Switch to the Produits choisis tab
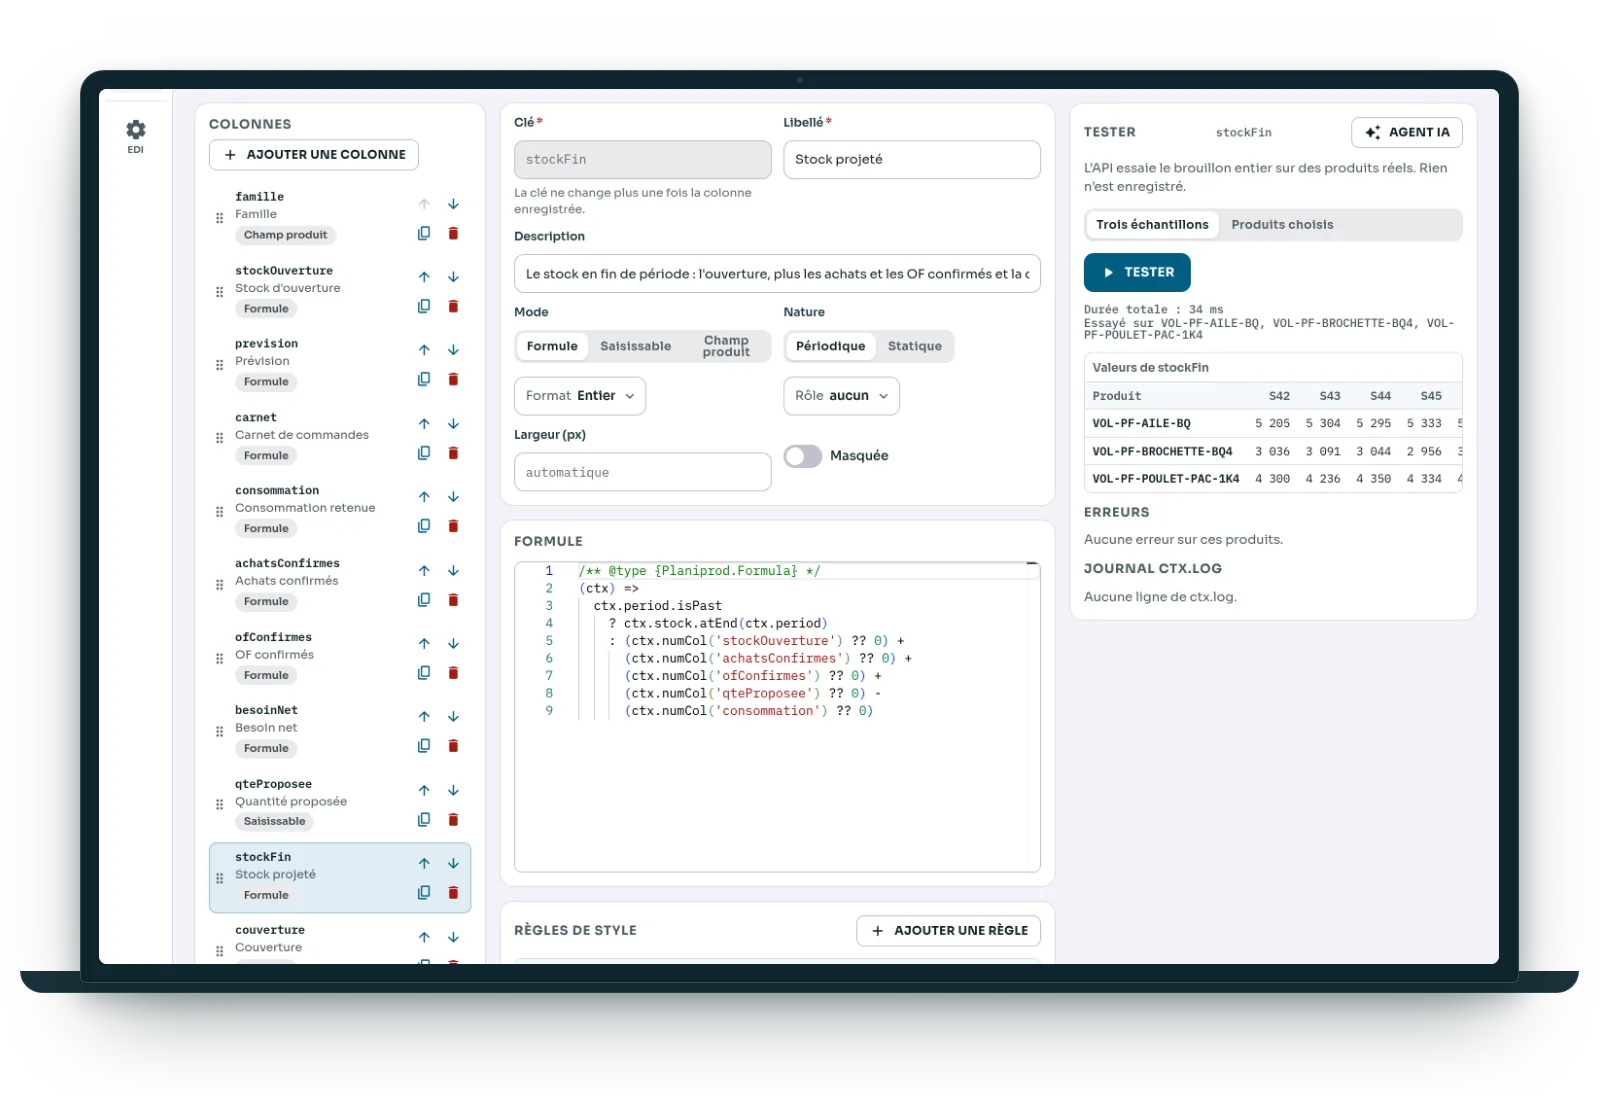Screen dimensions: 1600x1096 tap(1282, 225)
